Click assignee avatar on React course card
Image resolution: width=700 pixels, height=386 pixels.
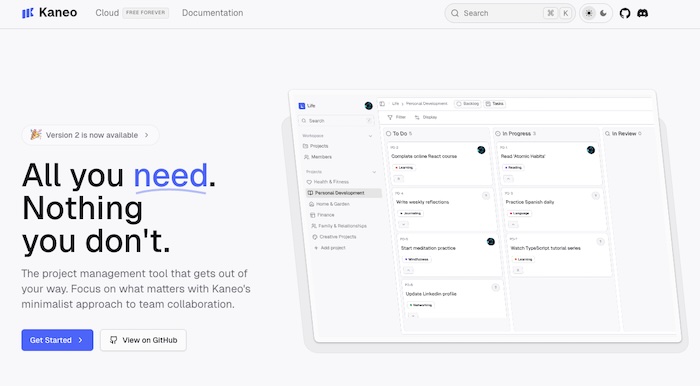pos(481,150)
